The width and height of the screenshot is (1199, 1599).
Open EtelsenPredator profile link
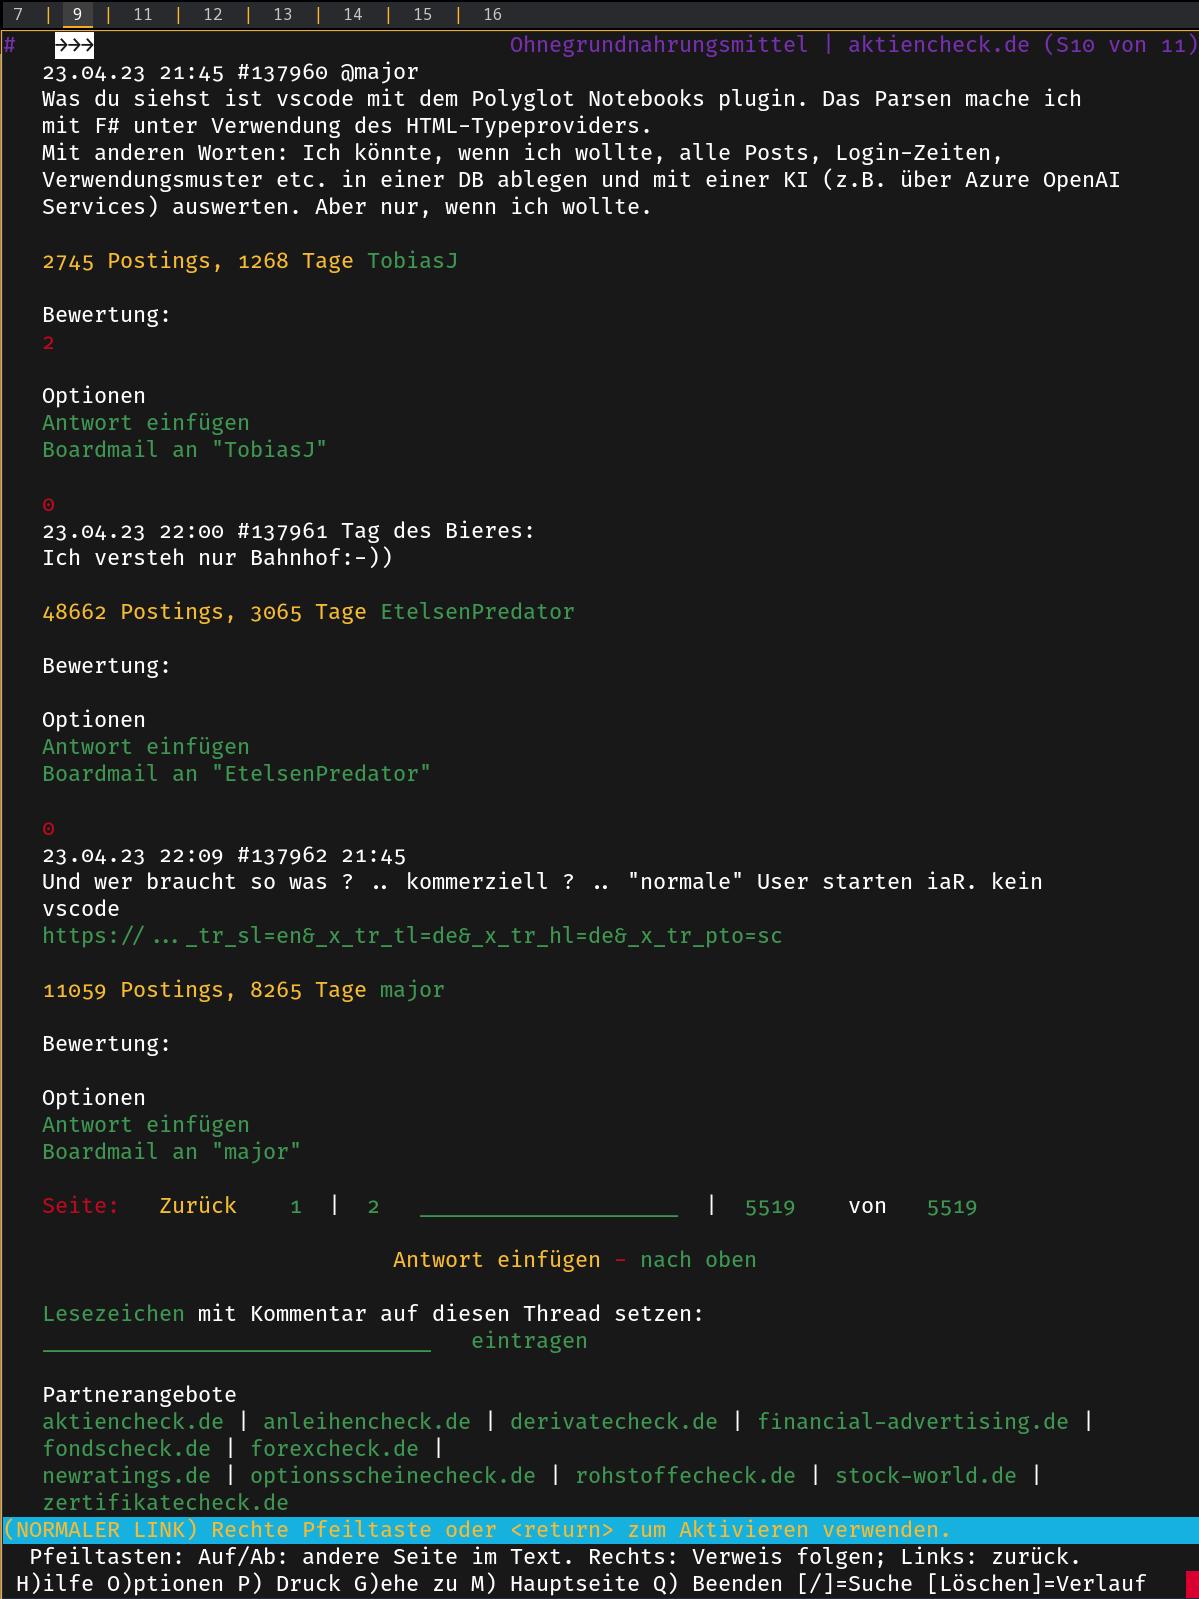(x=477, y=612)
